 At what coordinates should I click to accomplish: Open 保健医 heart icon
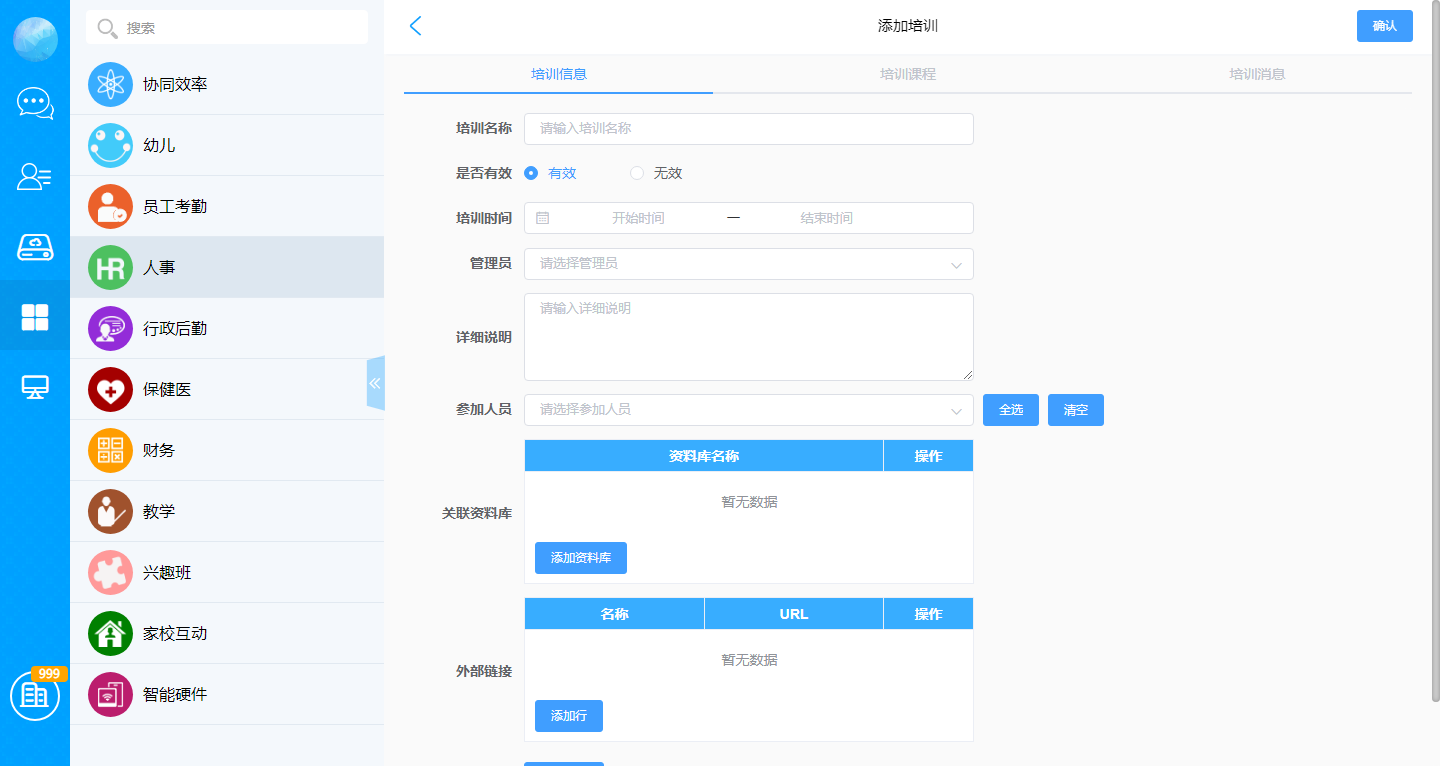[x=110, y=390]
